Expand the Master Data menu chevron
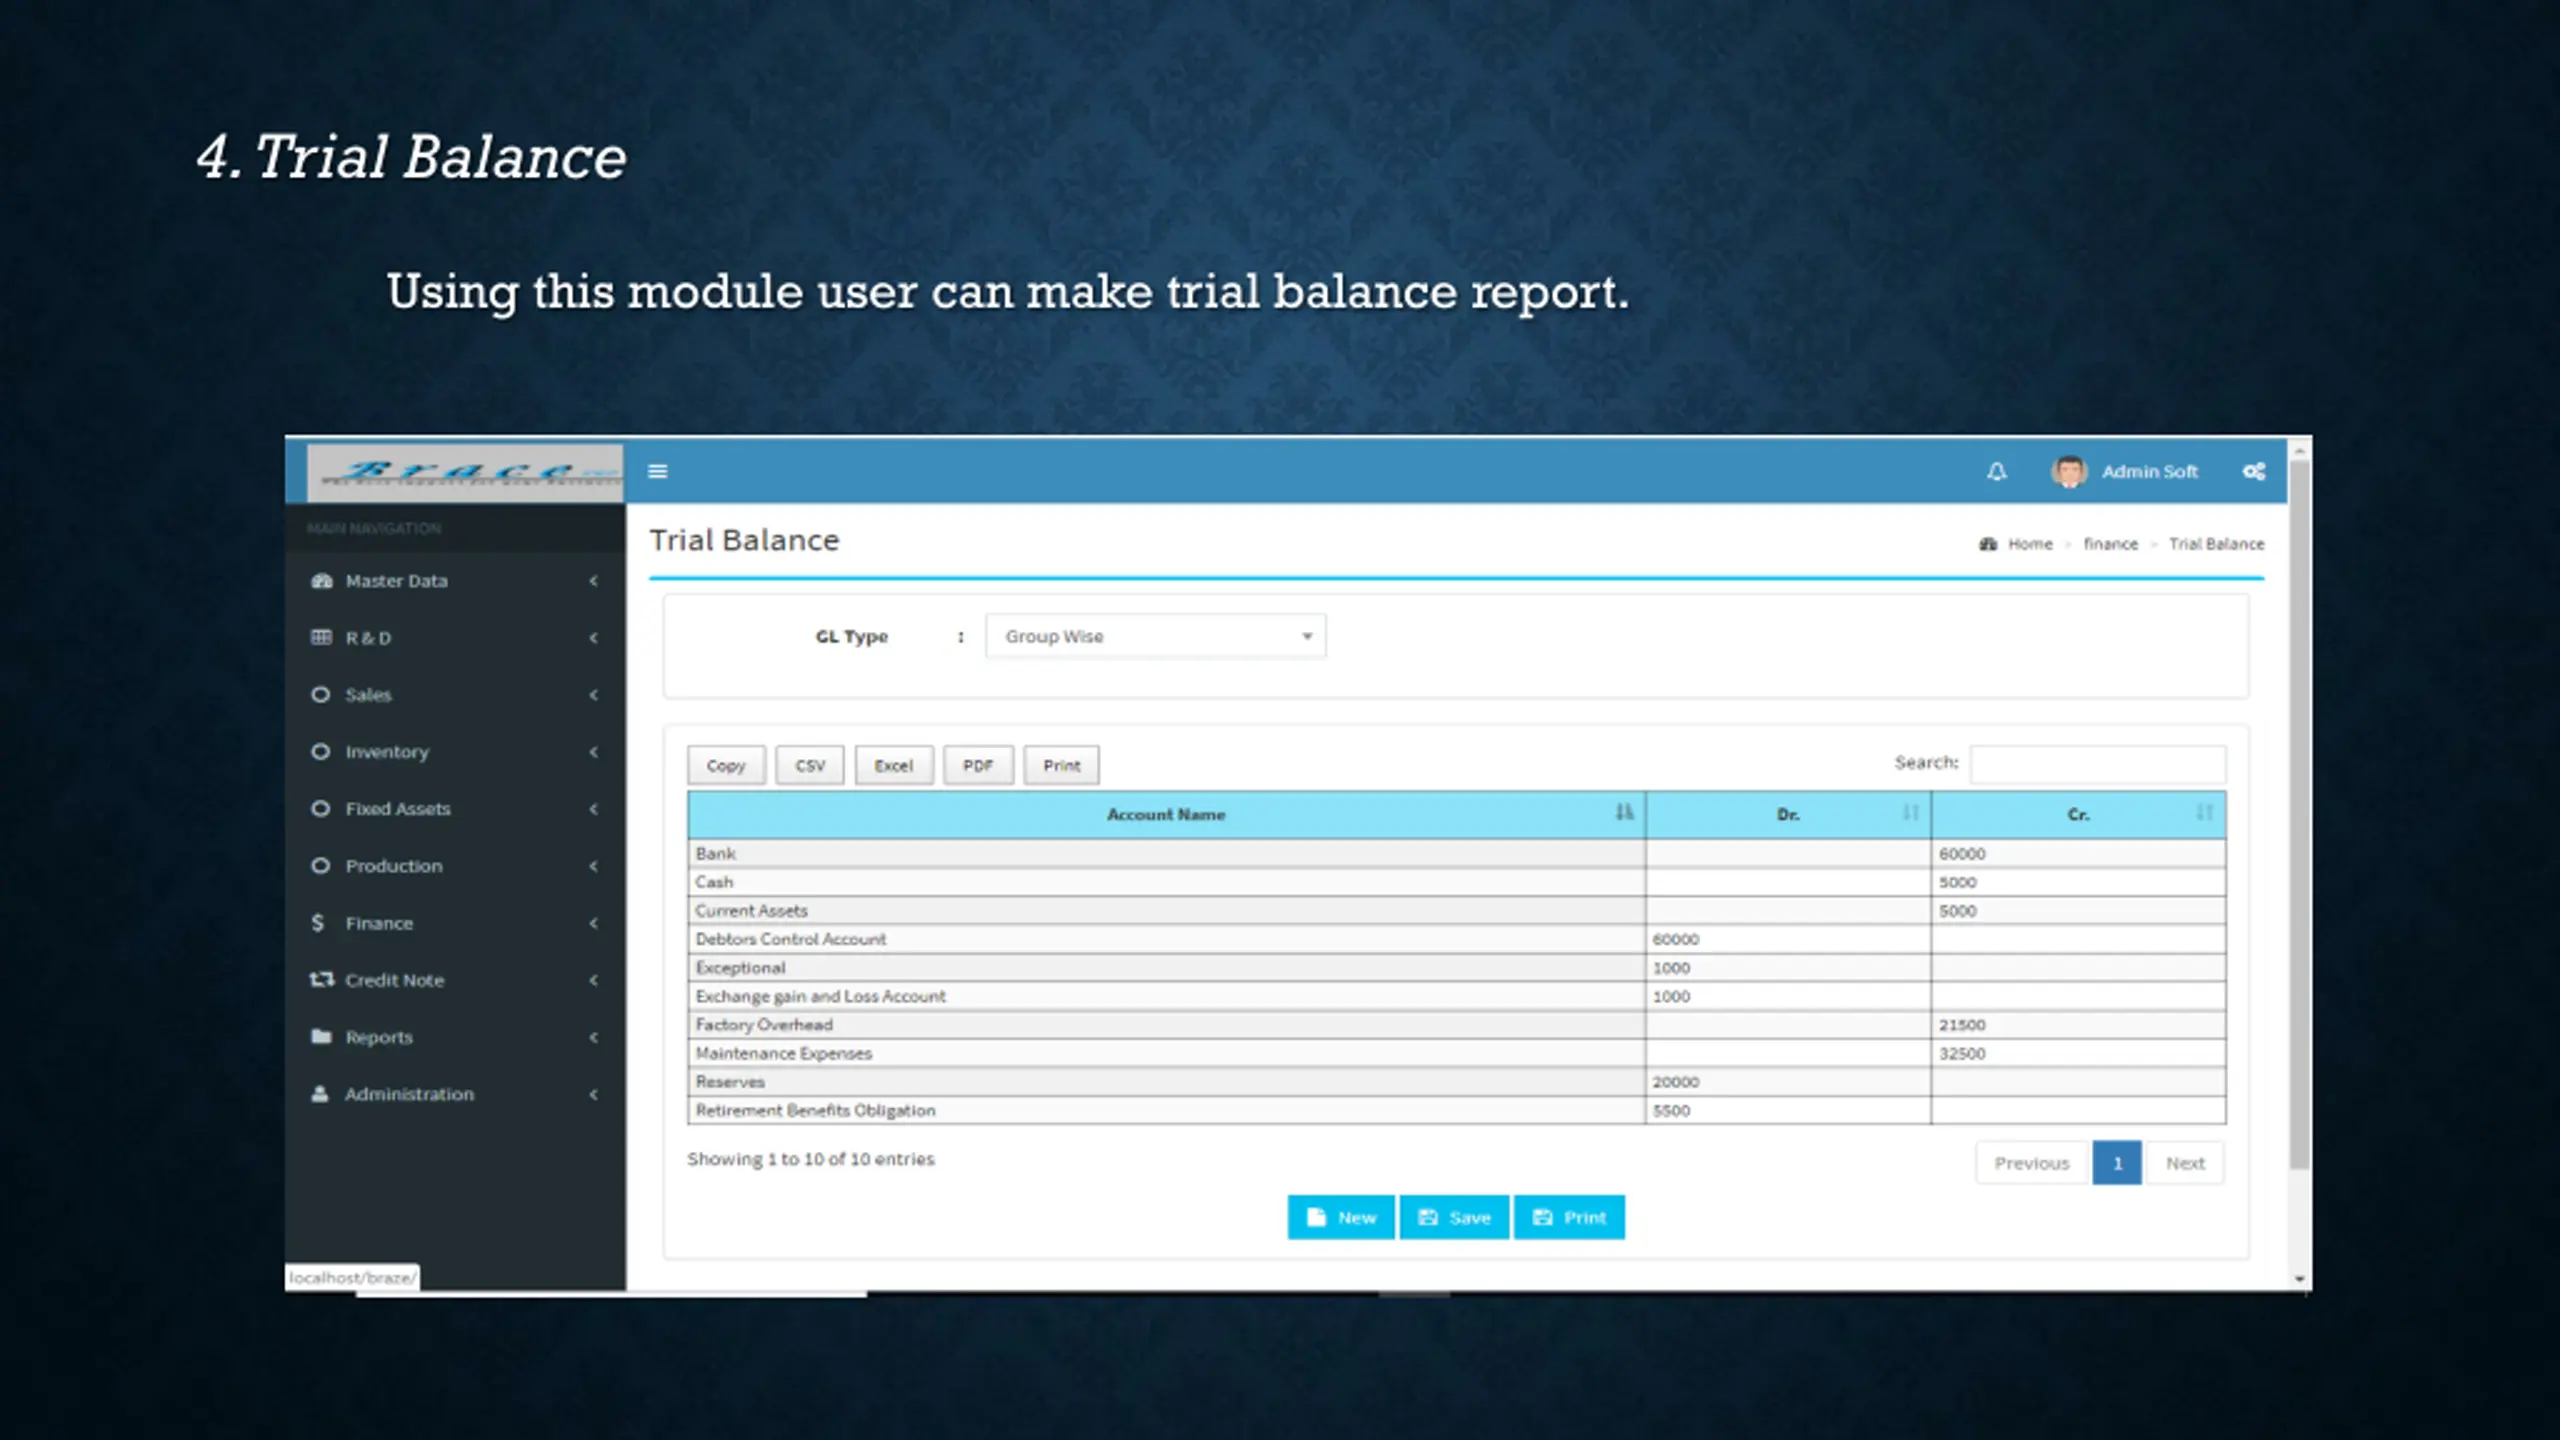2560x1440 pixels. (594, 581)
